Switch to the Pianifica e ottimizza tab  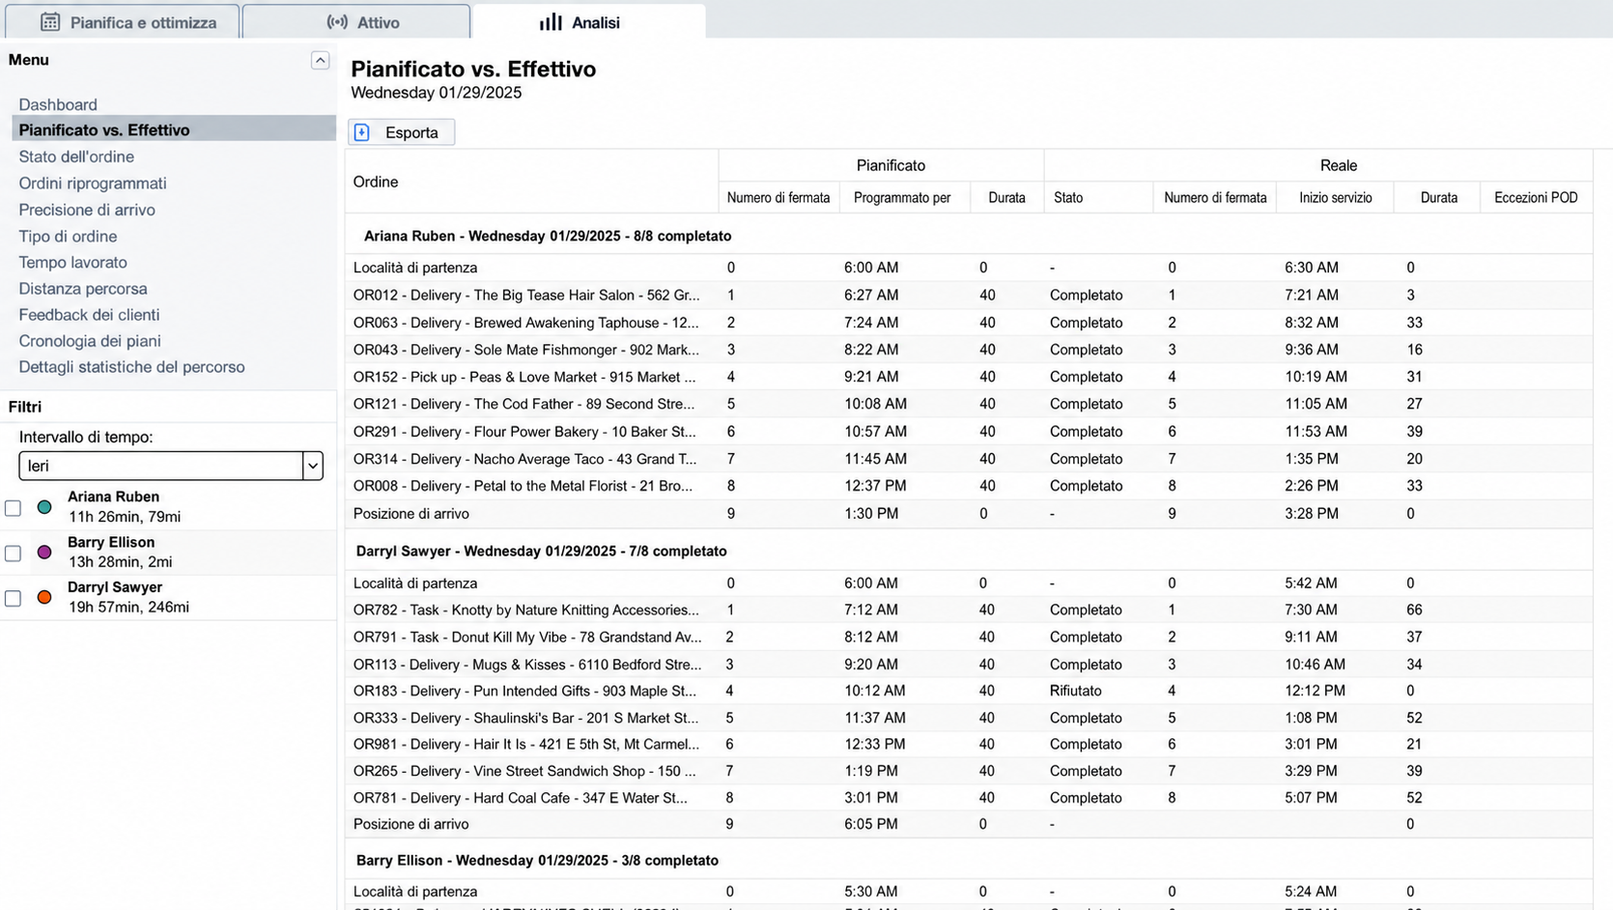(x=122, y=22)
